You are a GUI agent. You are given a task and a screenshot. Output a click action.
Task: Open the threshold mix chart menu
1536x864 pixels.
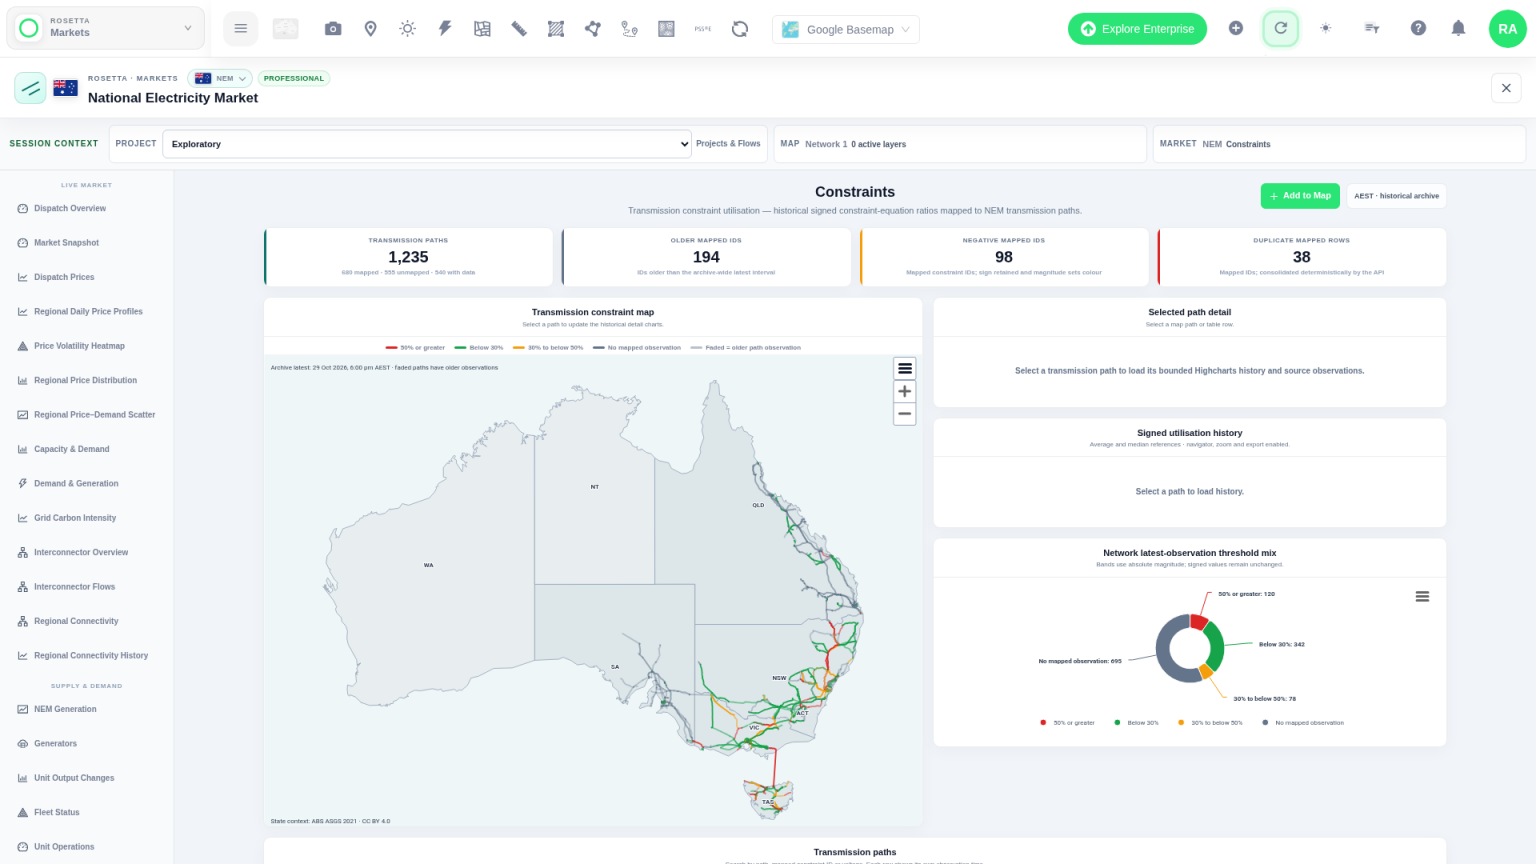point(1422,597)
